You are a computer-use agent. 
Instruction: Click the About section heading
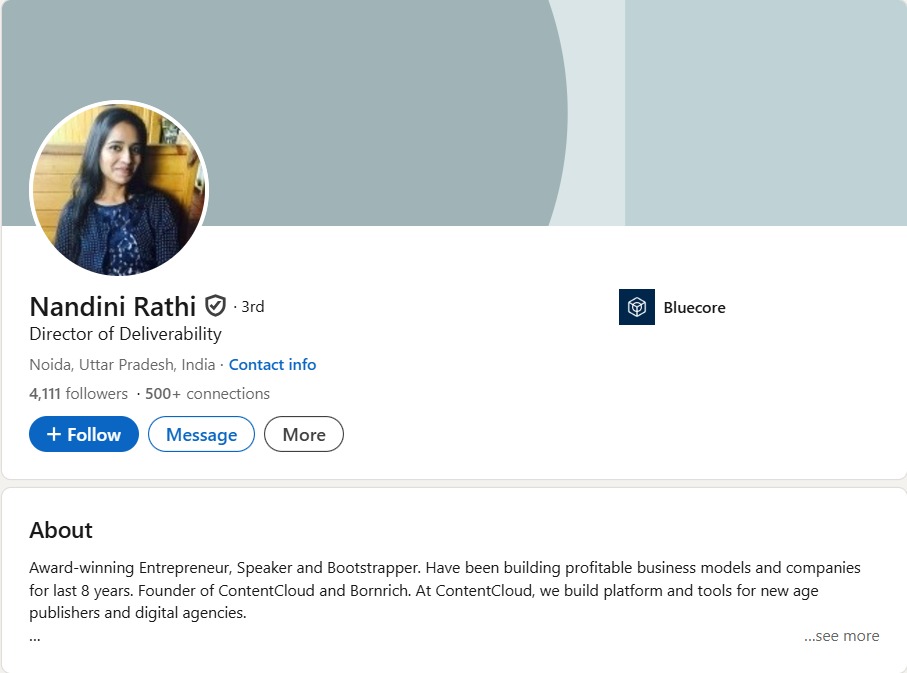coord(61,530)
